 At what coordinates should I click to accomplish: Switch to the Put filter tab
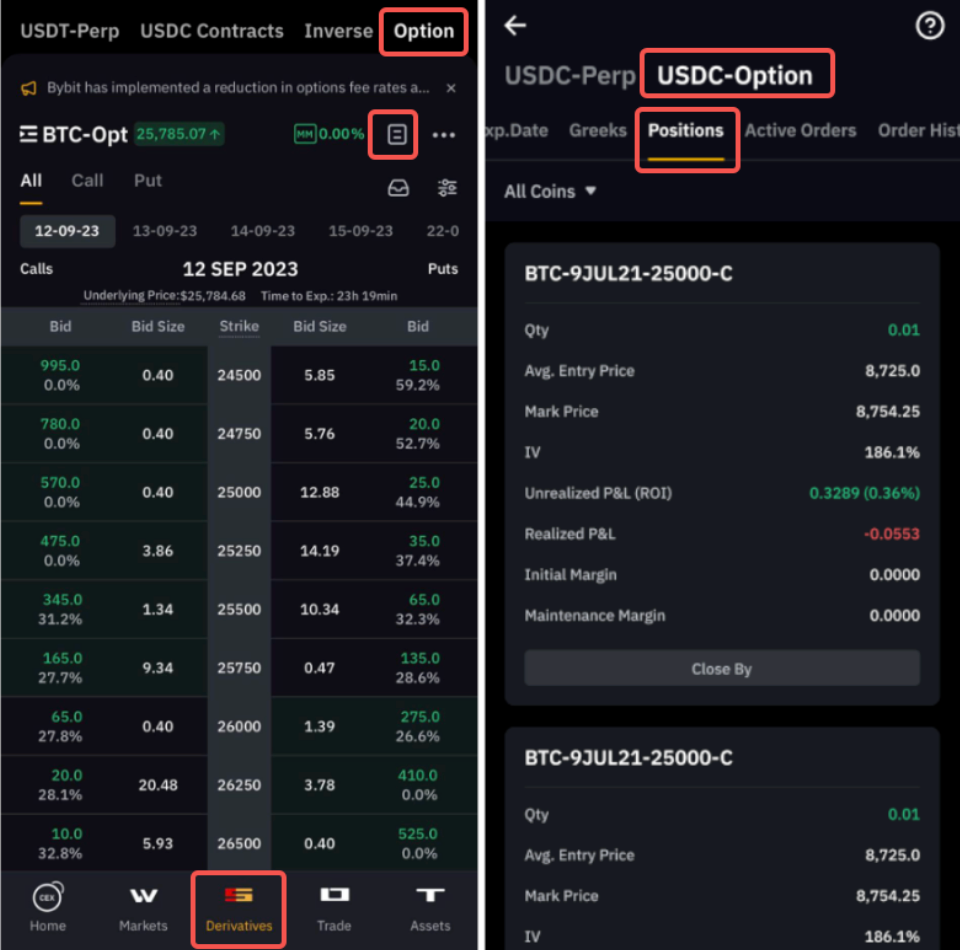click(x=148, y=181)
